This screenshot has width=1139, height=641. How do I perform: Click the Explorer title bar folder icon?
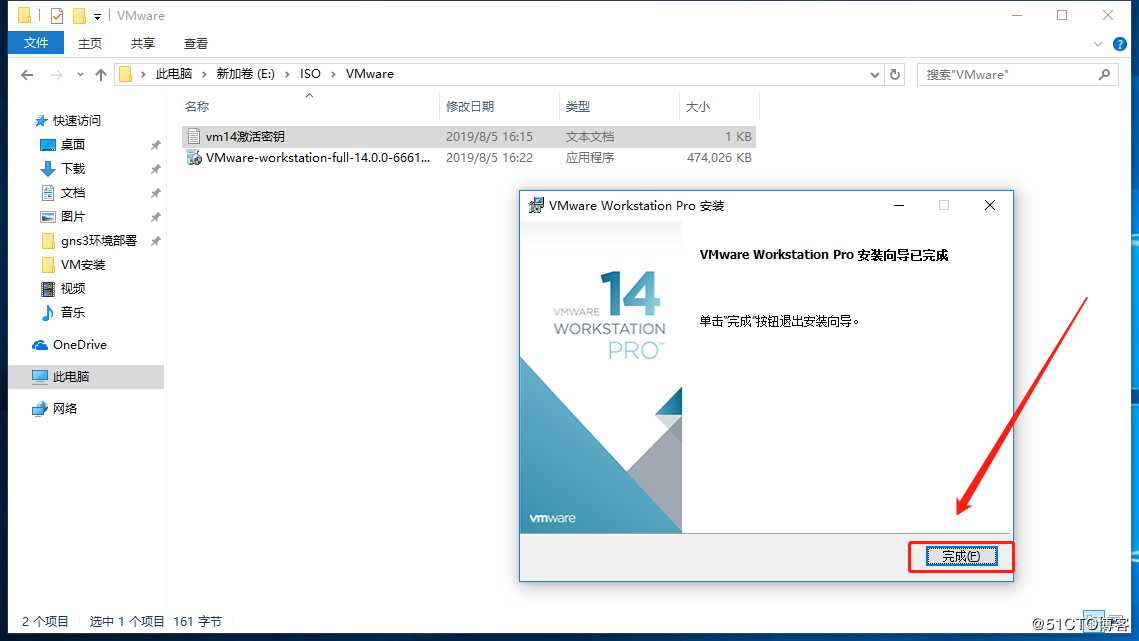[25, 15]
